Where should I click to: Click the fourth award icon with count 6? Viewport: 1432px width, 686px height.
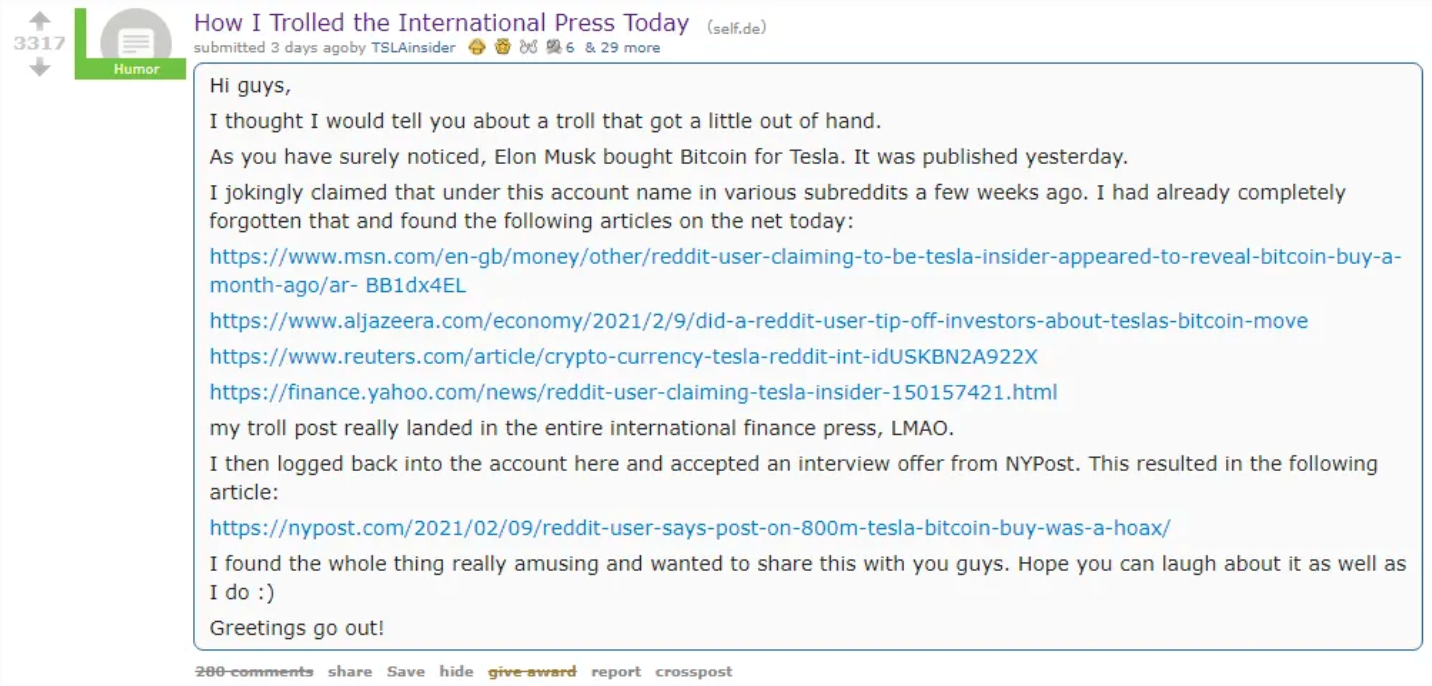point(560,47)
